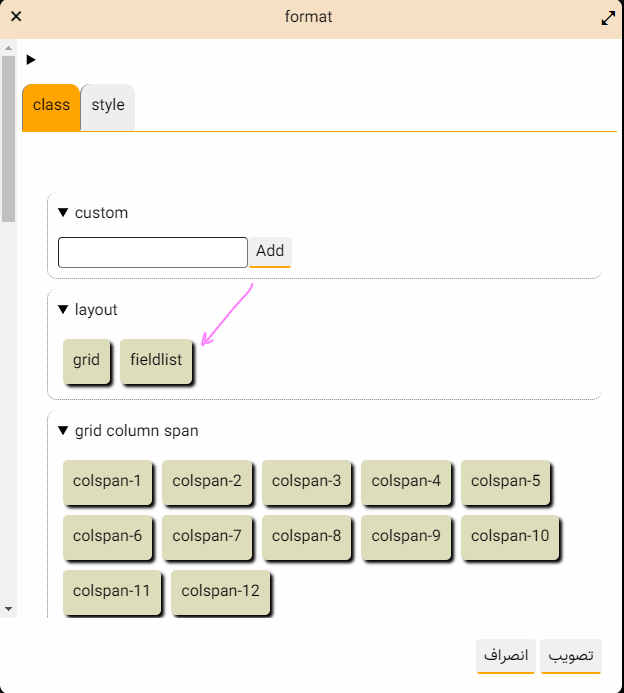Click the scrollbar down arrow

[x=8, y=609]
